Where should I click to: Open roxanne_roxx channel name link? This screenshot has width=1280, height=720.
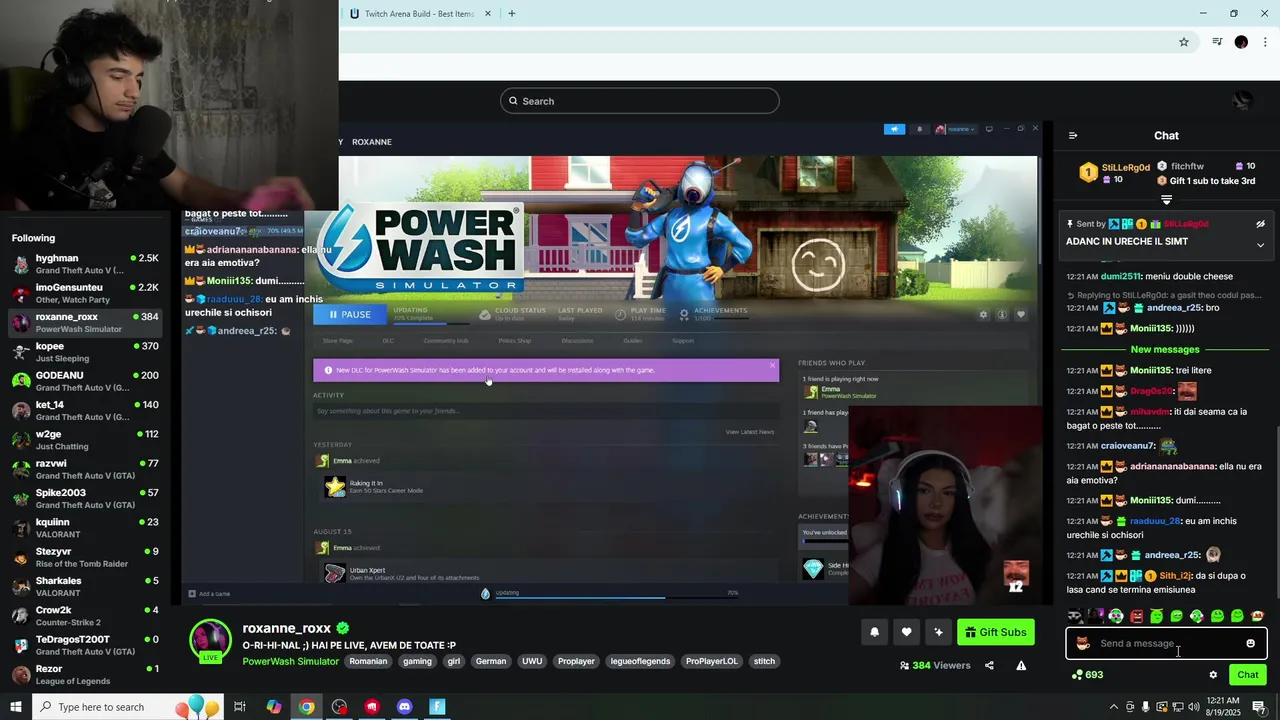[286, 628]
